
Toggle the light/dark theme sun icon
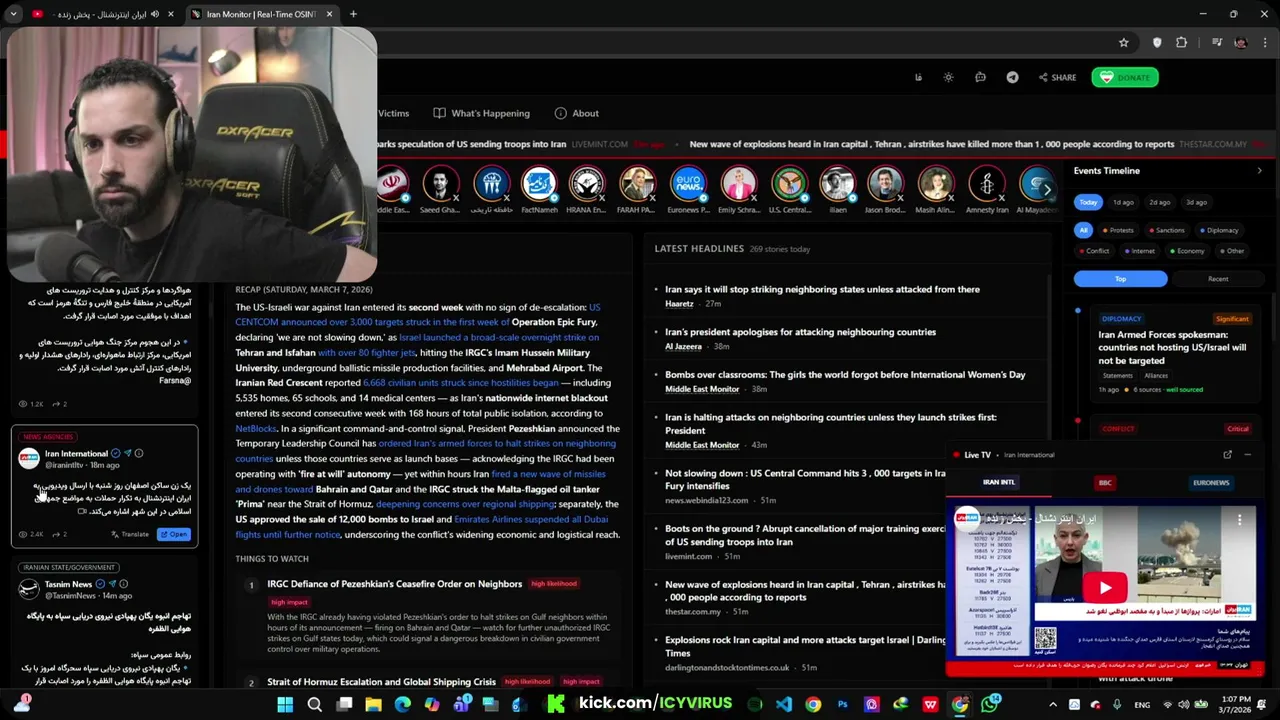(948, 77)
